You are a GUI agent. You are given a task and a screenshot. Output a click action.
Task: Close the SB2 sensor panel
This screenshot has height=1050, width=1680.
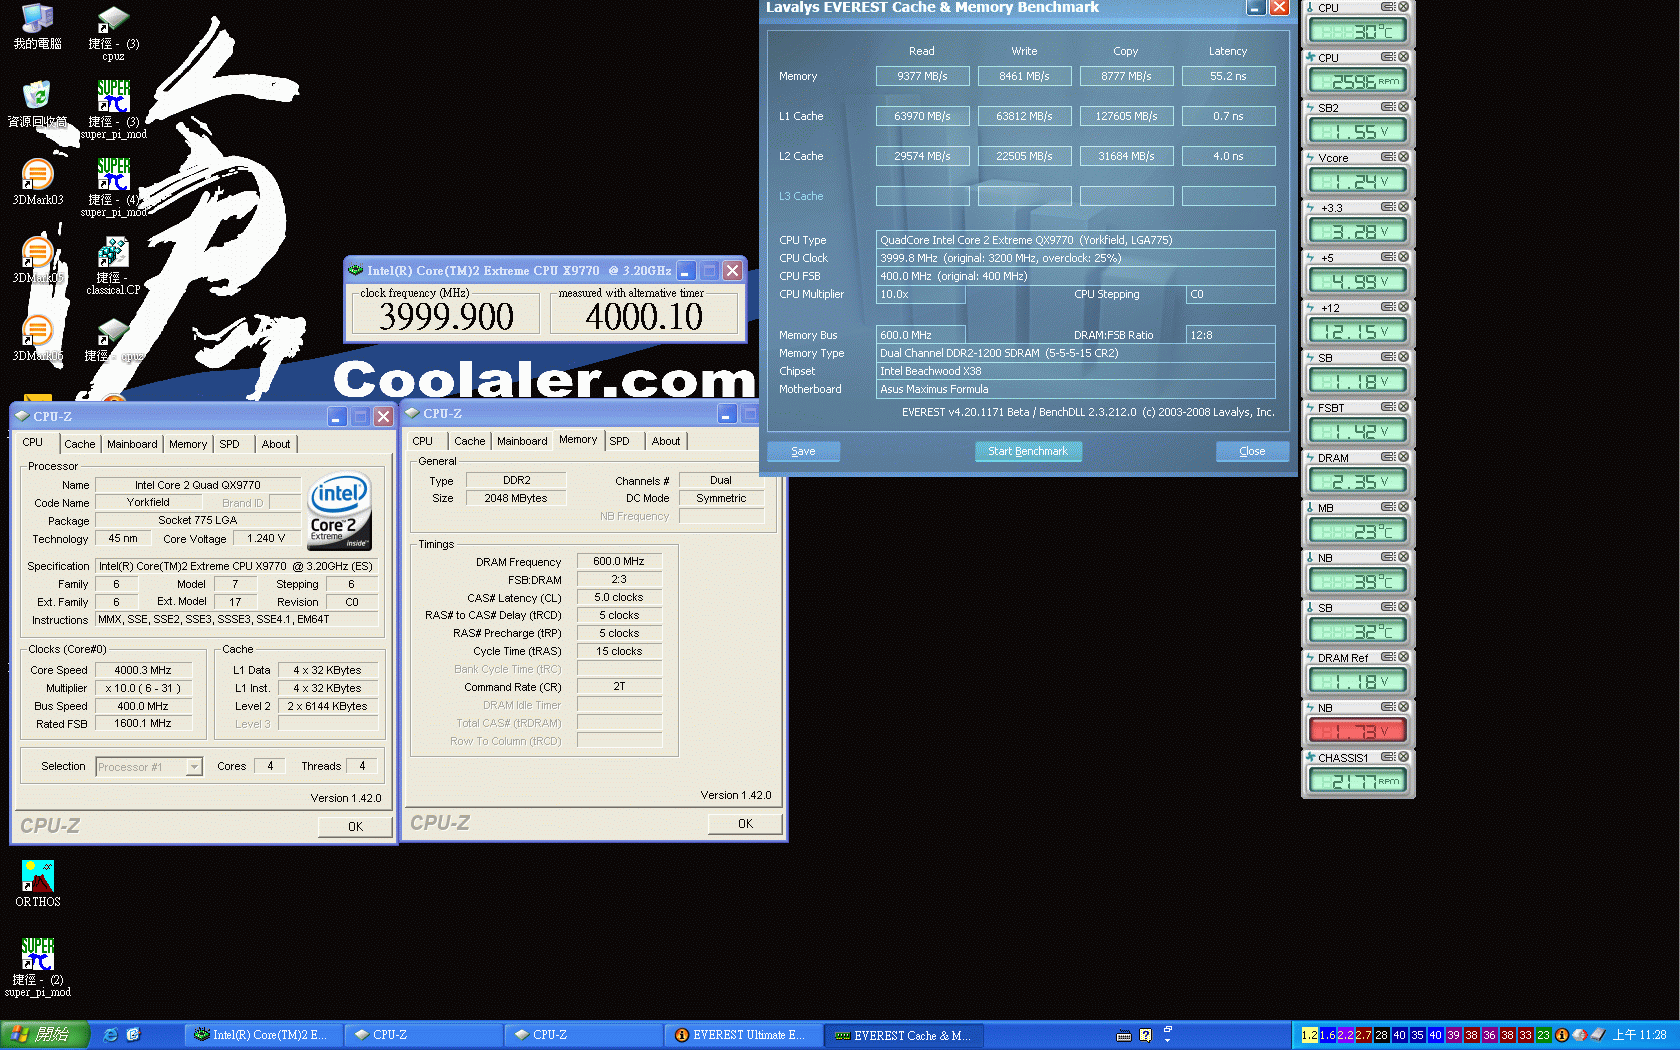pyautogui.click(x=1403, y=107)
